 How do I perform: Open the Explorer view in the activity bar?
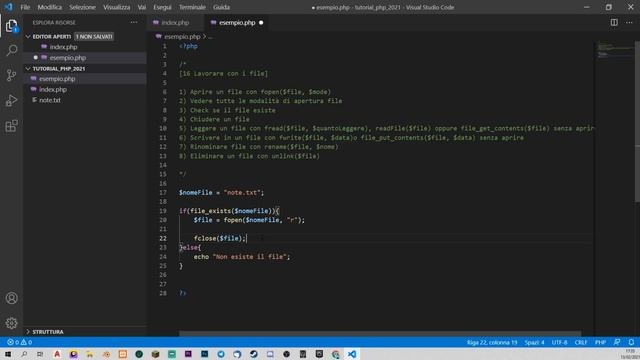tap(11, 26)
